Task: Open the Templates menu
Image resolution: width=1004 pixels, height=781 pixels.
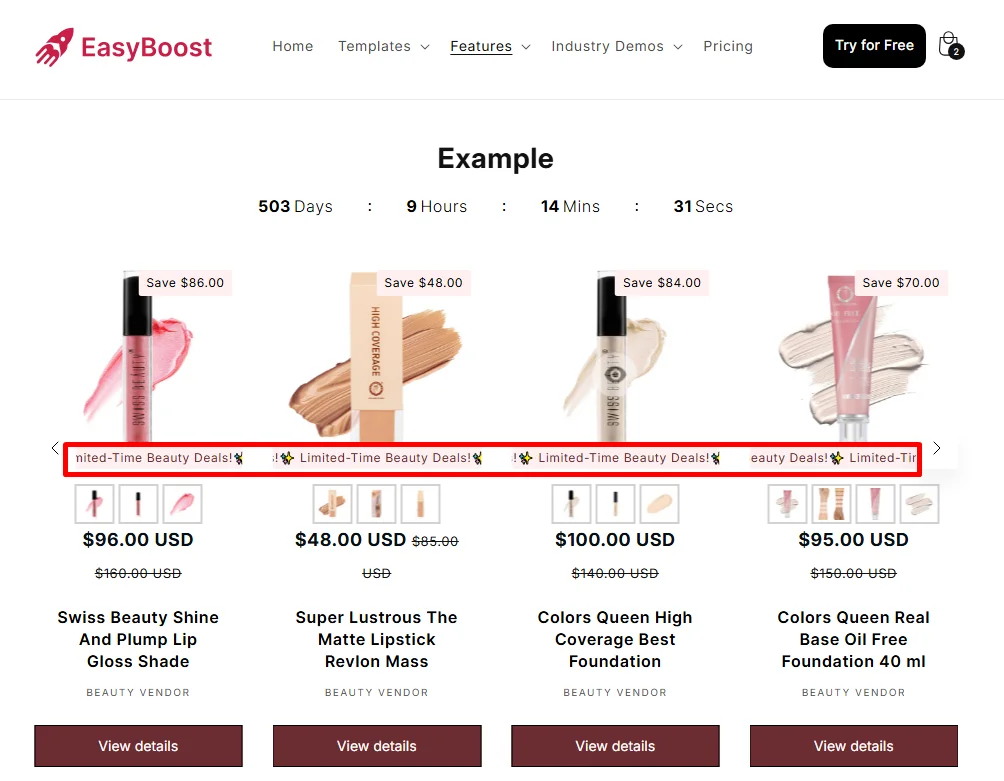Action: (x=375, y=46)
